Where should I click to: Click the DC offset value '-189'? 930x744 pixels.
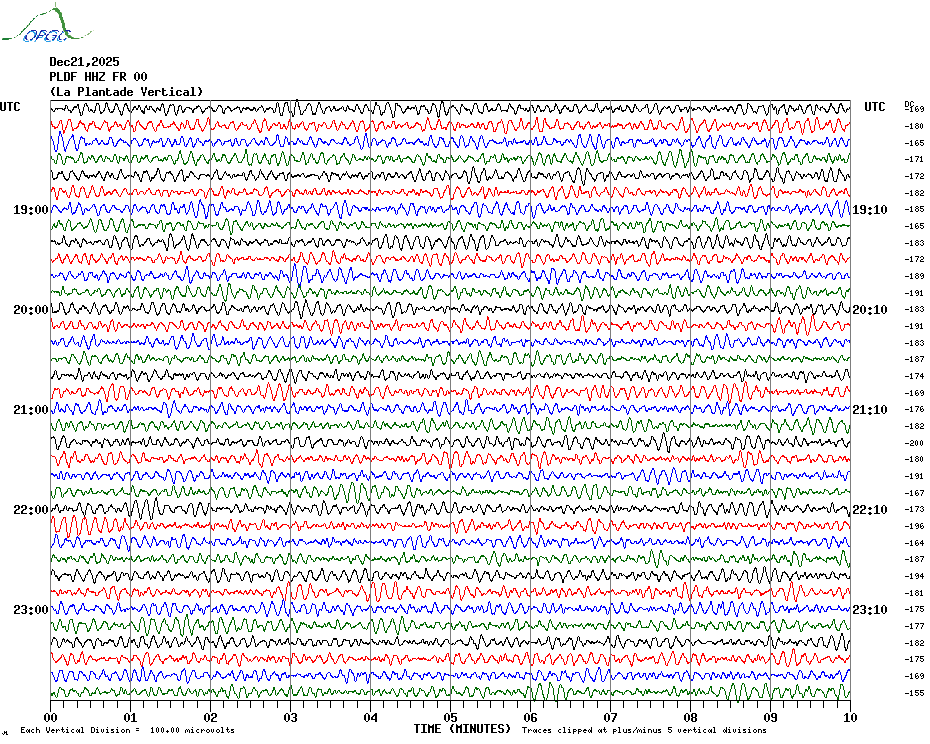point(914,276)
